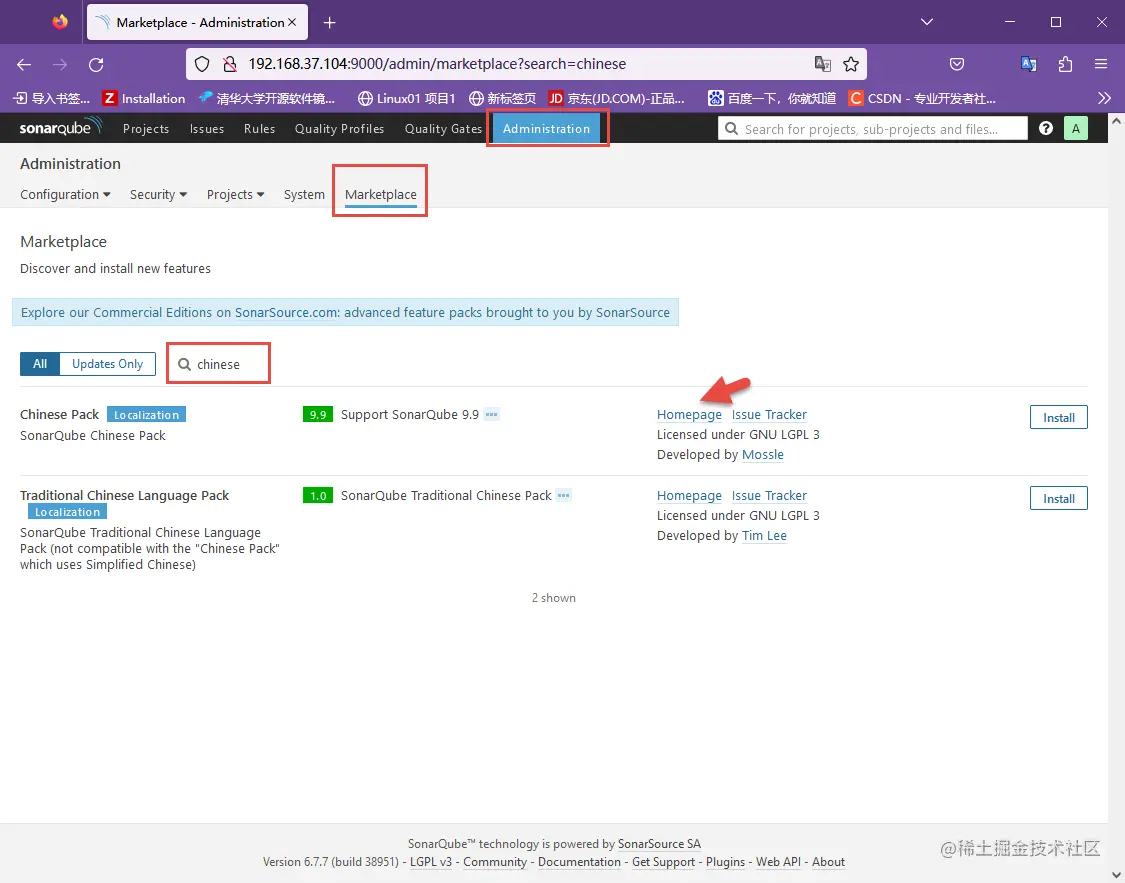
Task: Click the SonarQube logo
Action: click(61, 128)
